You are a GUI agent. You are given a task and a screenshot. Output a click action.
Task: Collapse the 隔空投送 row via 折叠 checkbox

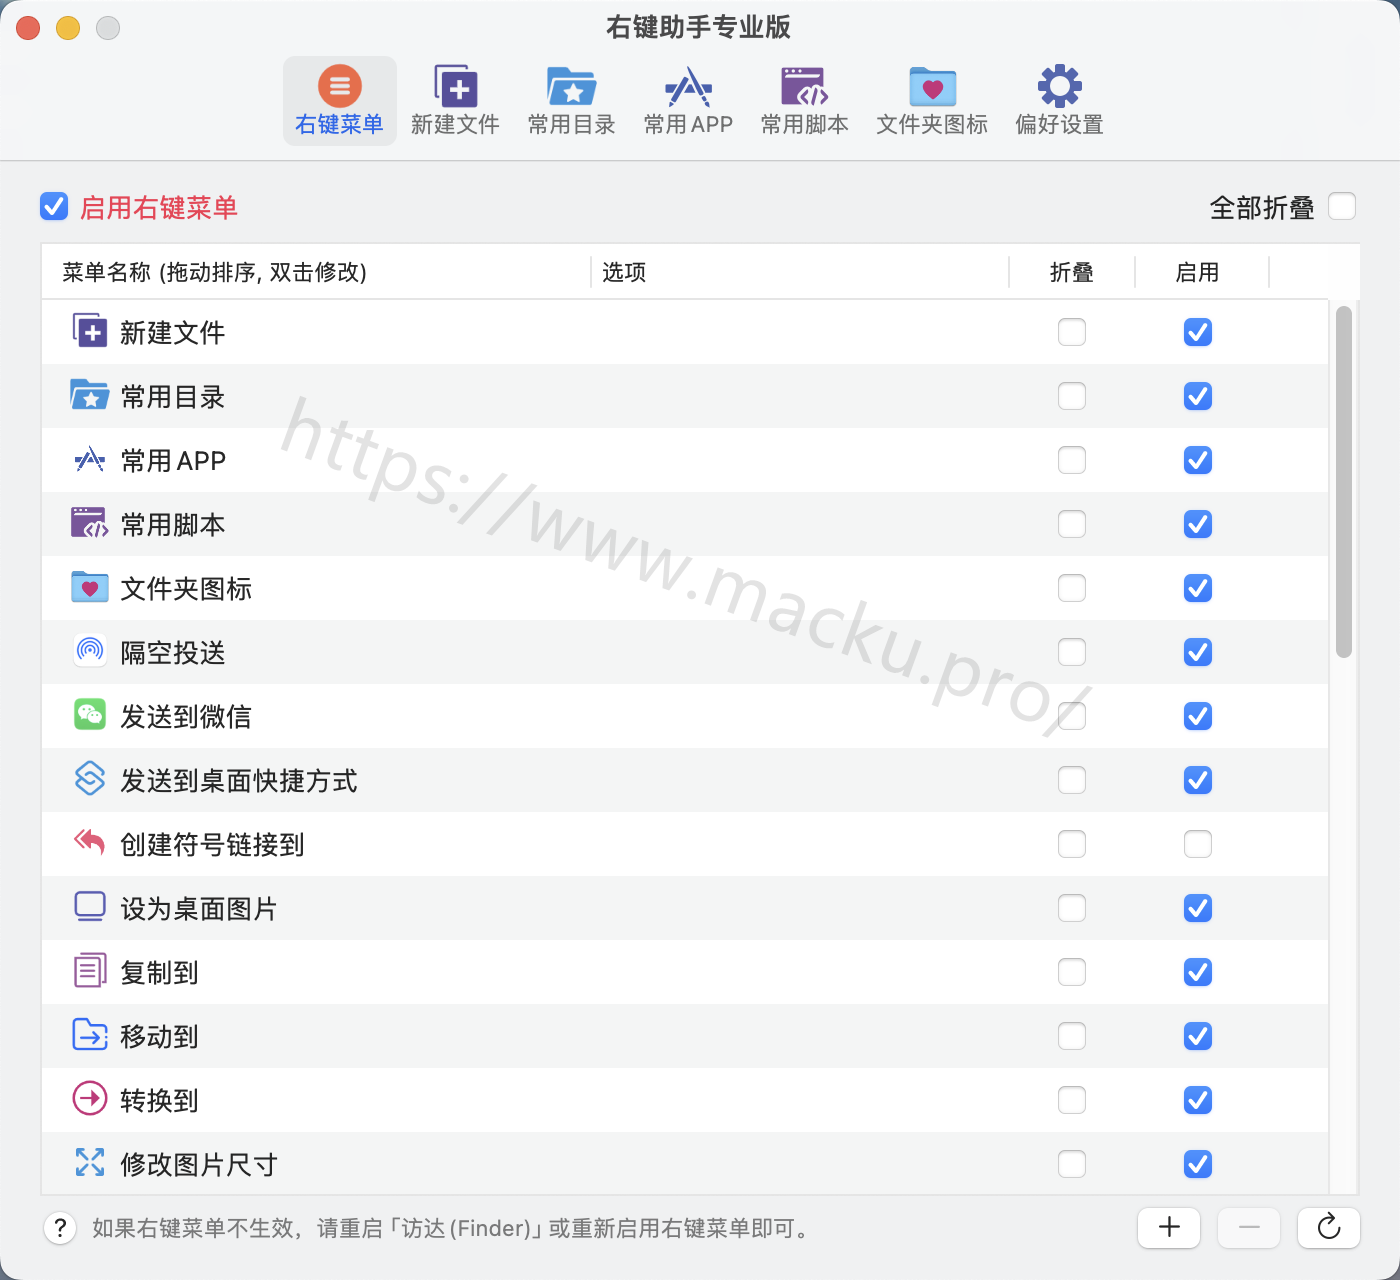pyautogui.click(x=1071, y=652)
